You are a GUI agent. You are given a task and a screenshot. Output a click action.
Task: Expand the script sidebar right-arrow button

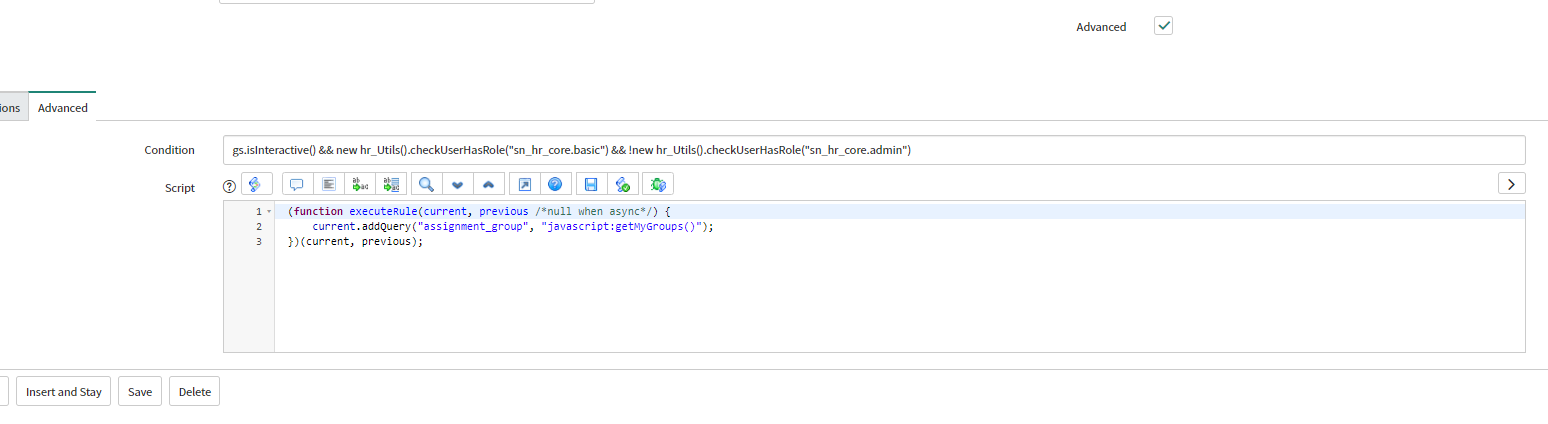point(1511,184)
